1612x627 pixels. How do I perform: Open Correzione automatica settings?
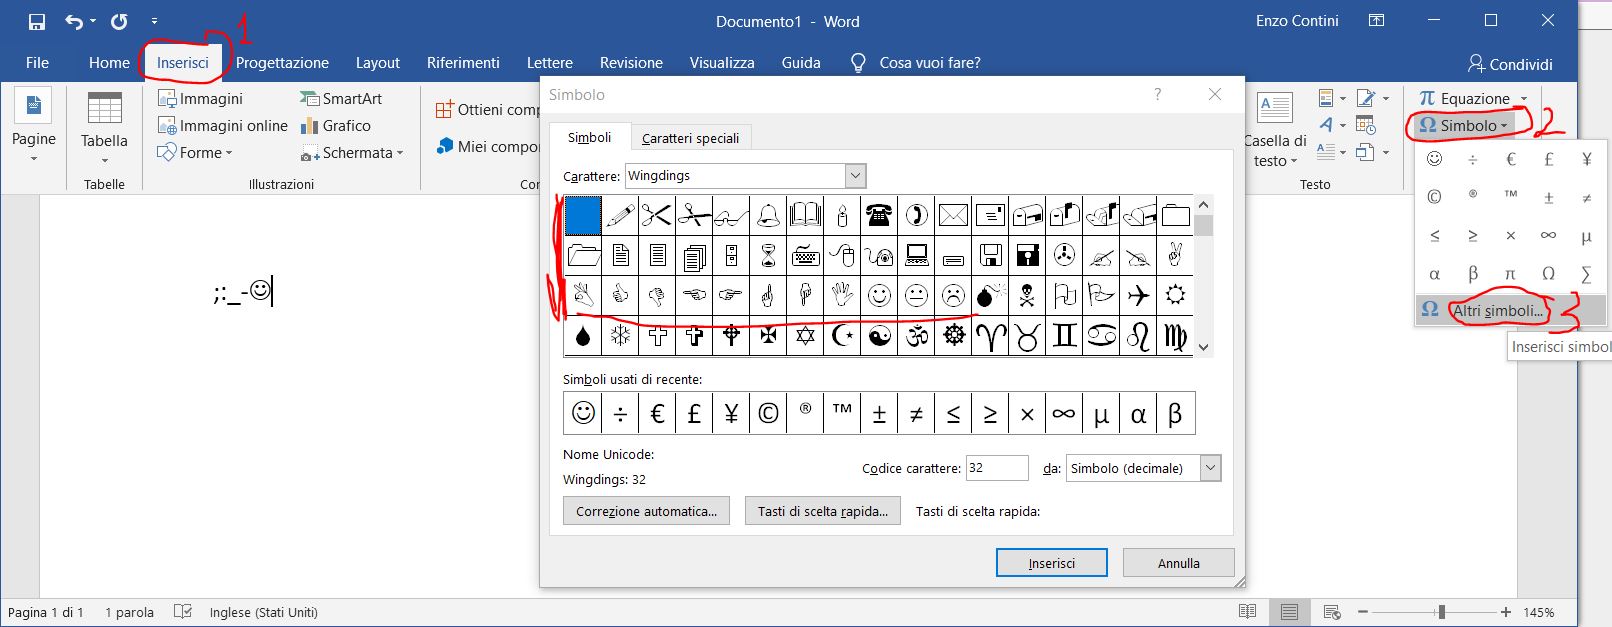click(x=646, y=511)
